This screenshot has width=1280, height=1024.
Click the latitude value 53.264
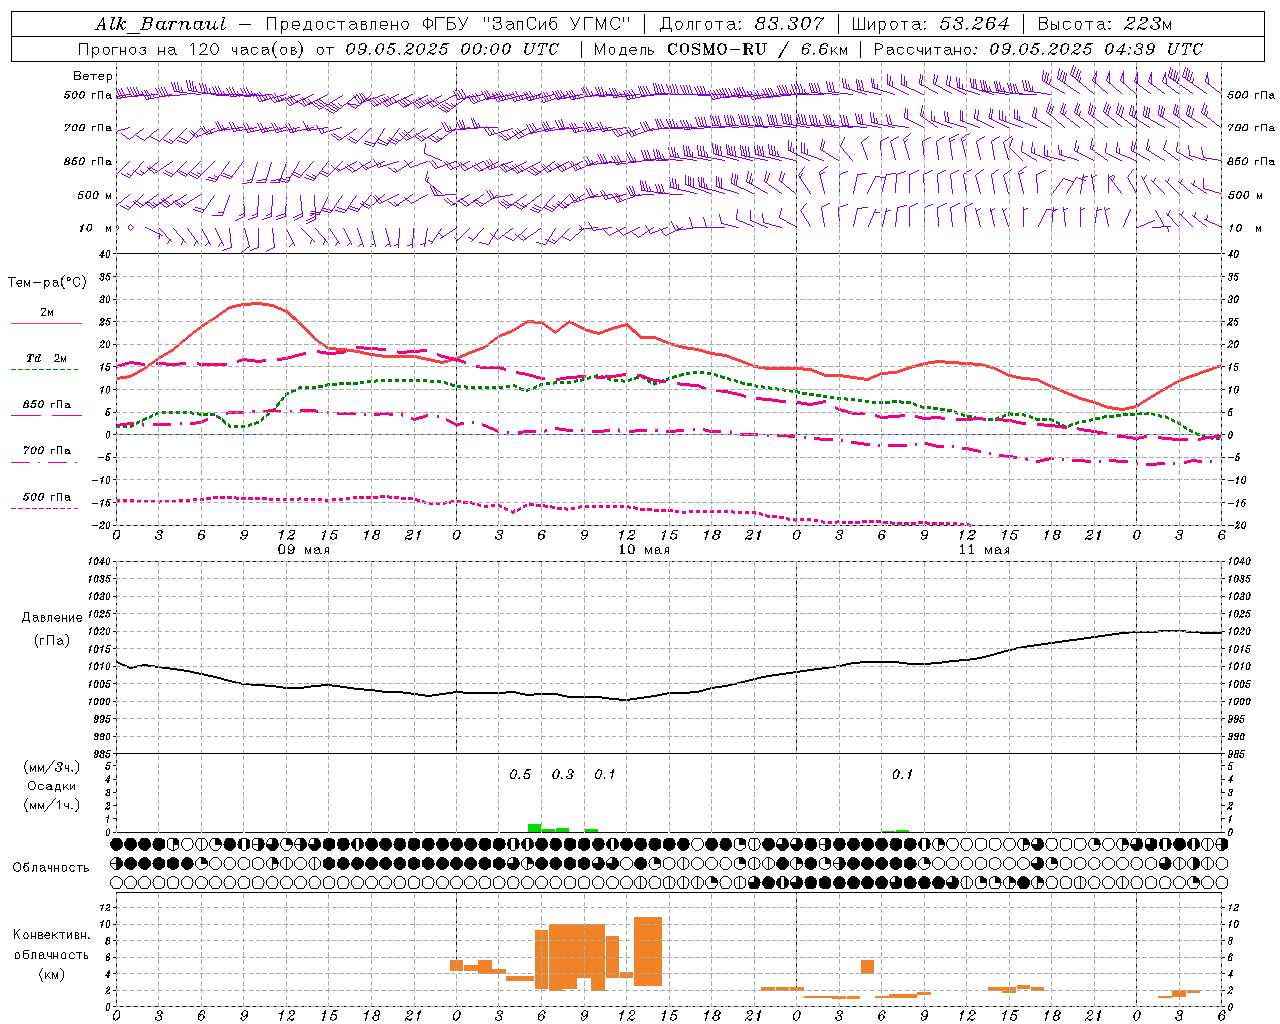[974, 24]
